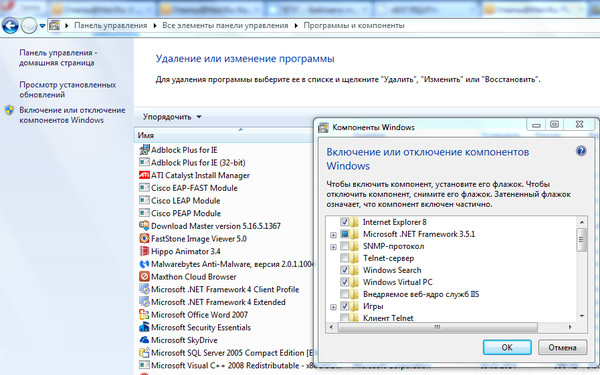Uncheck the Windows Search checkbox
Image resolution: width=600 pixels, height=375 pixels.
[344, 270]
